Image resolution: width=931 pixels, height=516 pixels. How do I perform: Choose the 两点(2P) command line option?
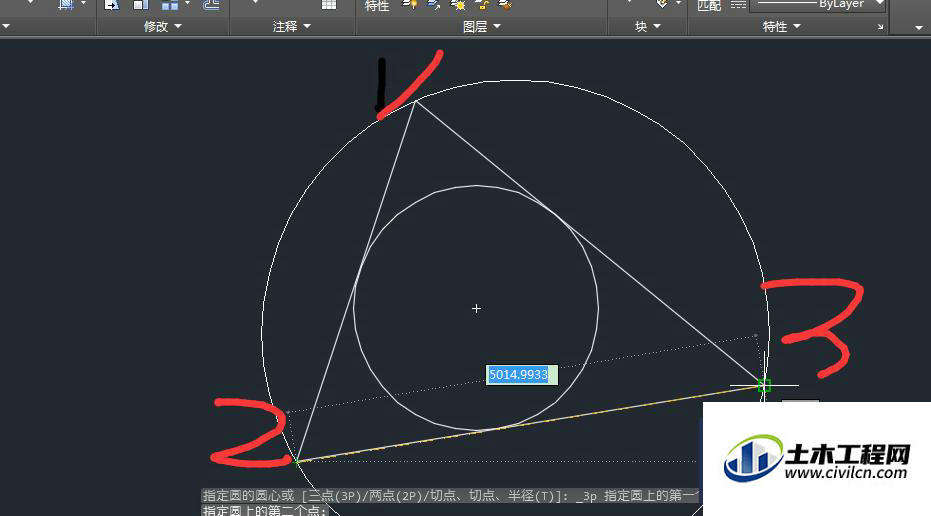point(395,496)
